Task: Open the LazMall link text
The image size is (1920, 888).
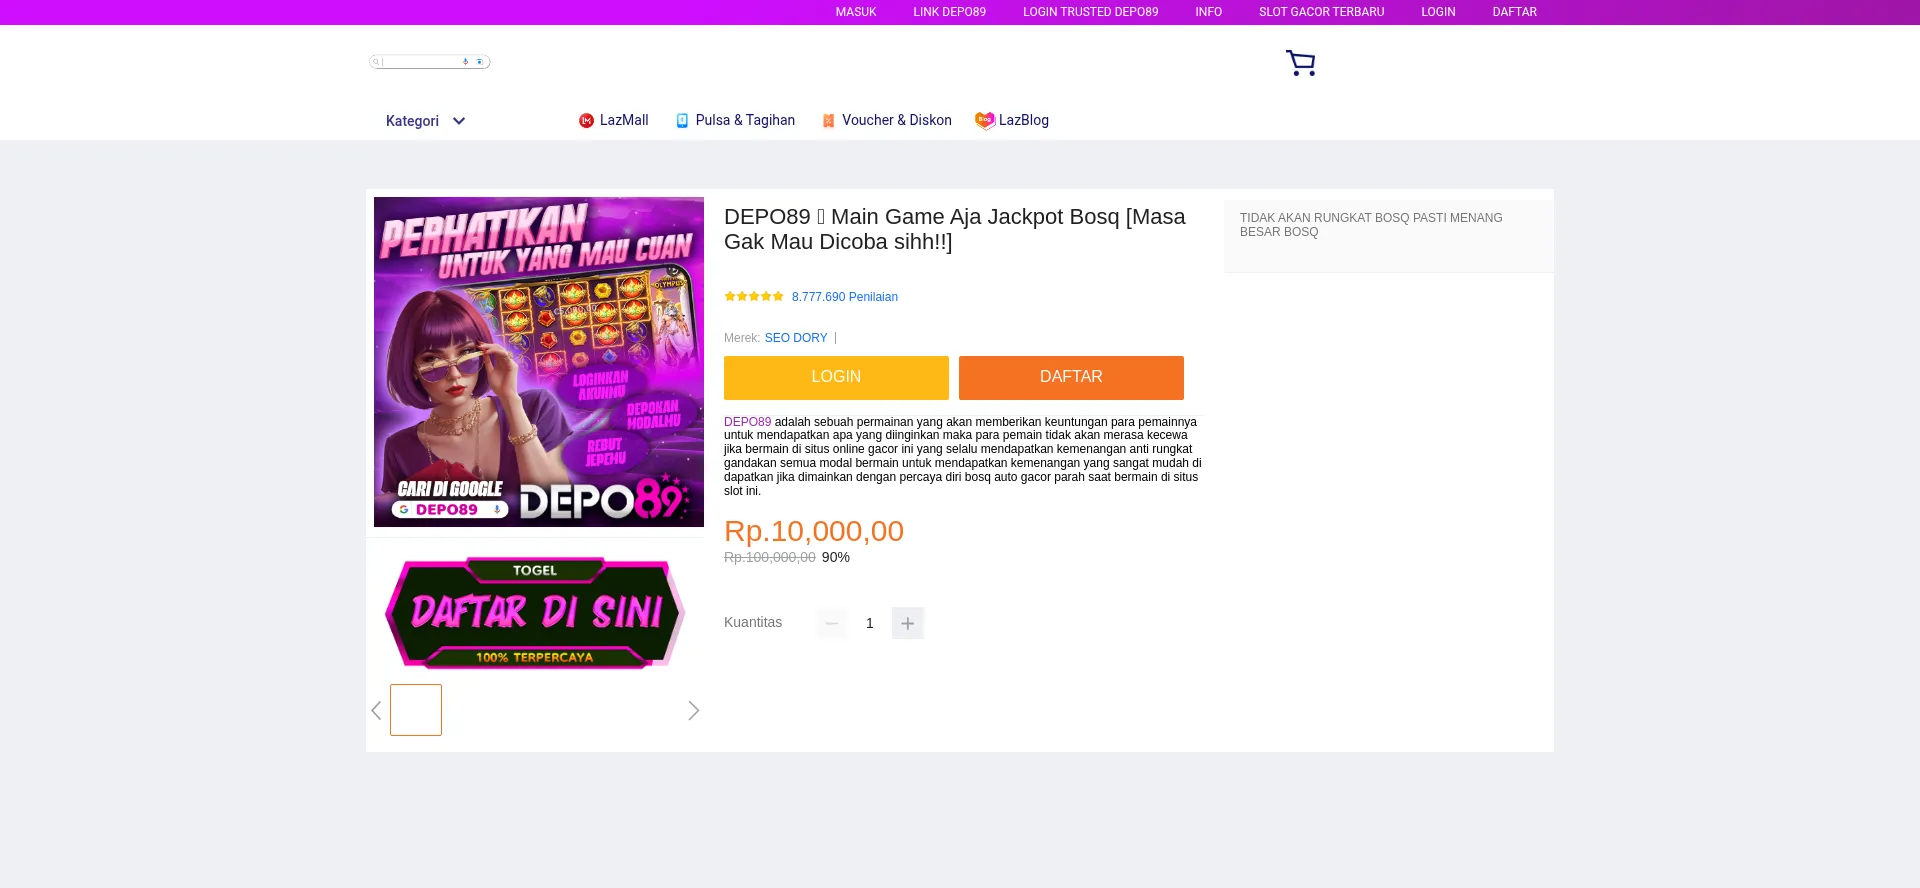Action: point(624,120)
